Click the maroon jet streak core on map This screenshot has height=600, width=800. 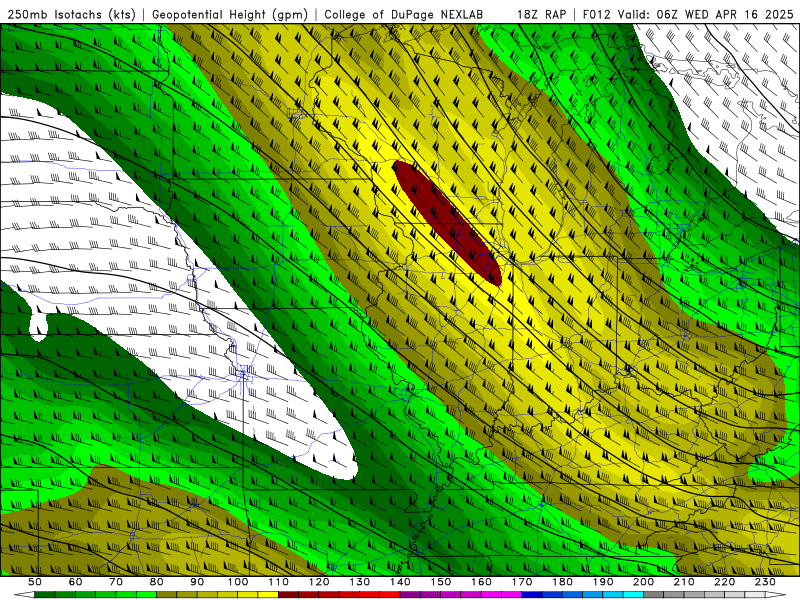tap(447, 223)
